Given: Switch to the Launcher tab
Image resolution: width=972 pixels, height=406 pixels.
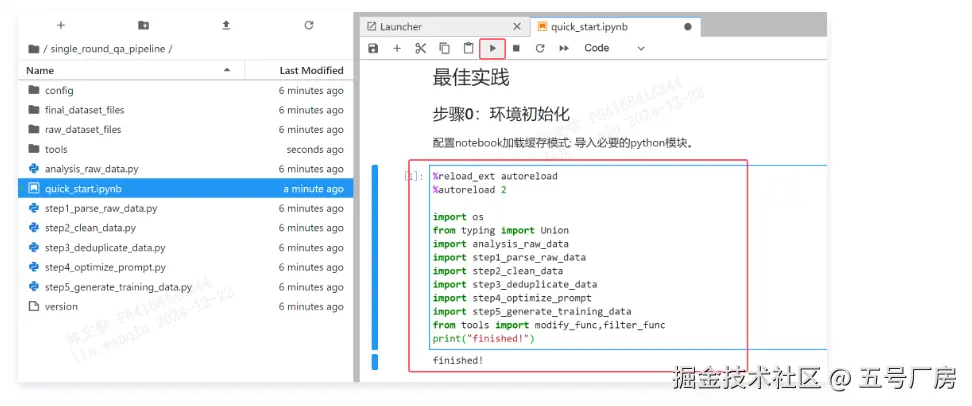Looking at the screenshot, I should (x=445, y=27).
